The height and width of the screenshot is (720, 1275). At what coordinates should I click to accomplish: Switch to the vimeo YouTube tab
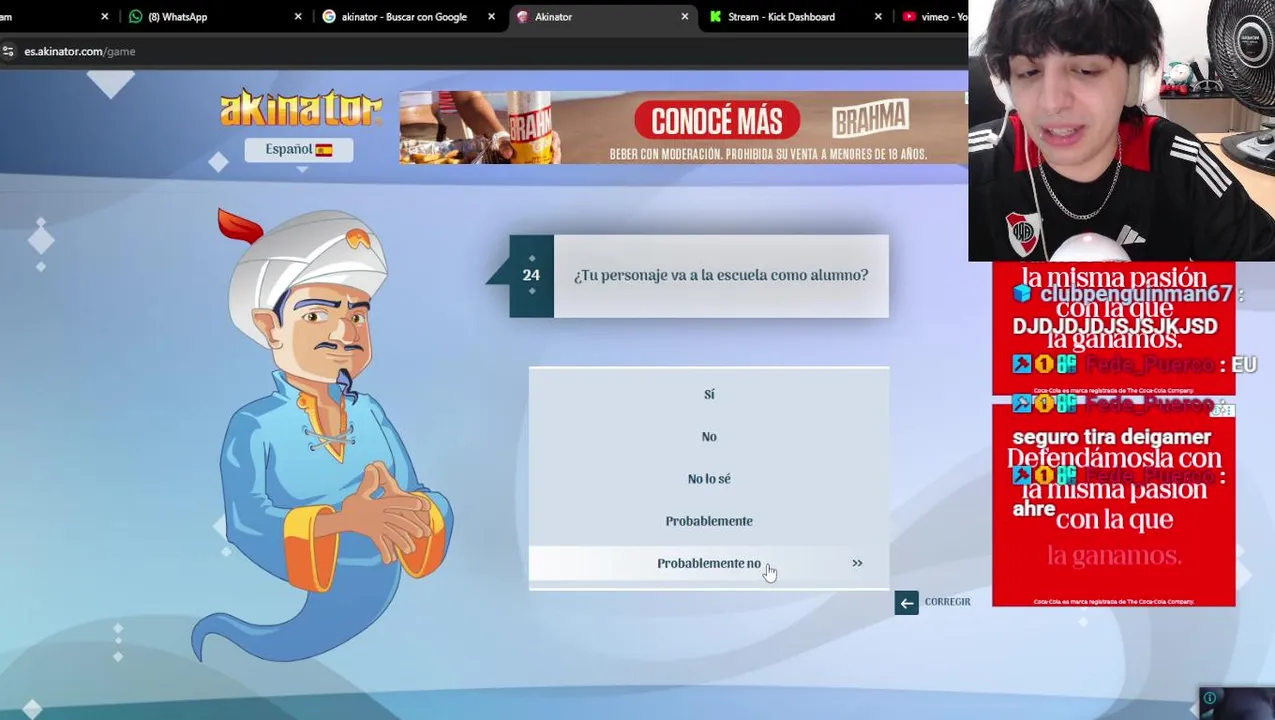[932, 17]
